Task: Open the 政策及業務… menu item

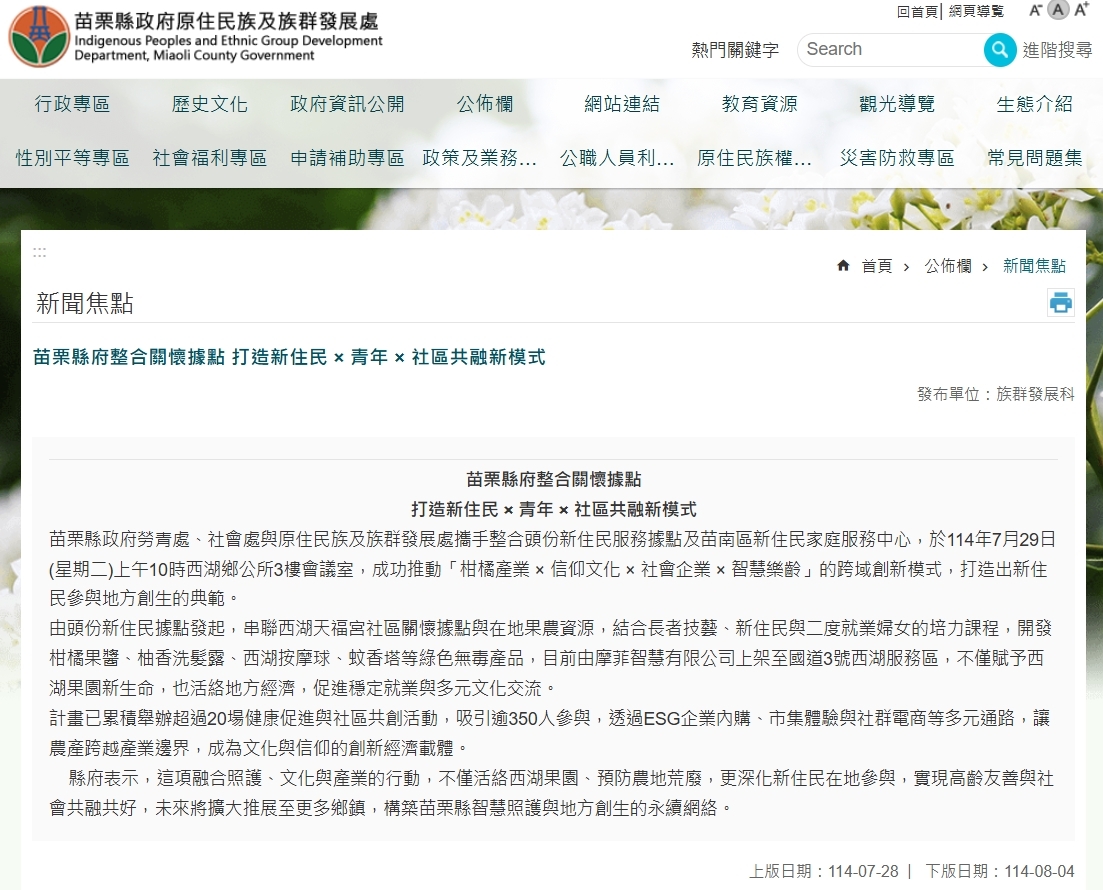Action: (x=480, y=158)
